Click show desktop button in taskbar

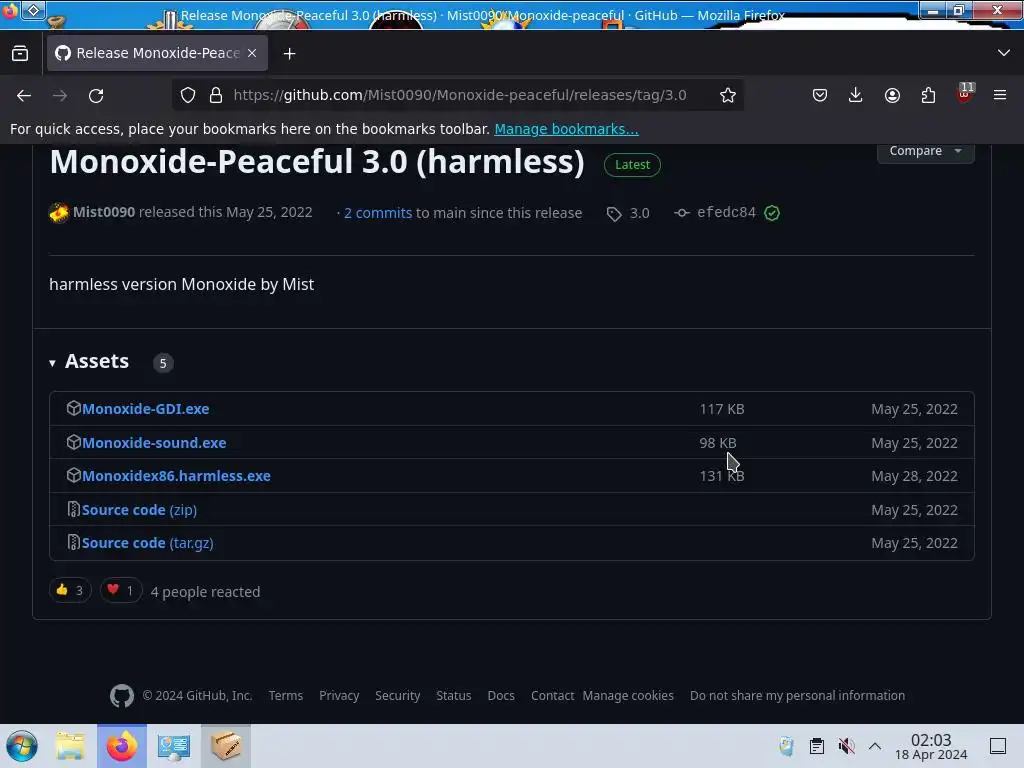tap(998, 746)
